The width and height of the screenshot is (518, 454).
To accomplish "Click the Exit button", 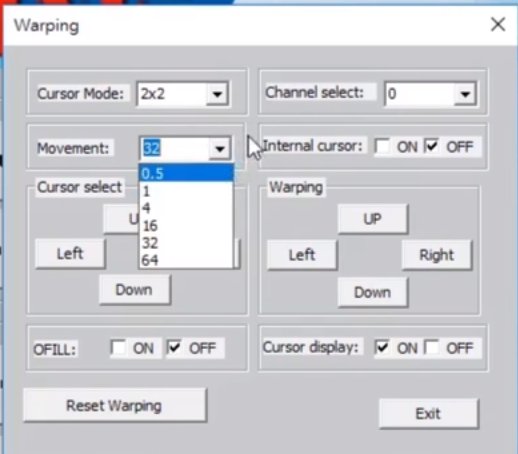I will [428, 414].
